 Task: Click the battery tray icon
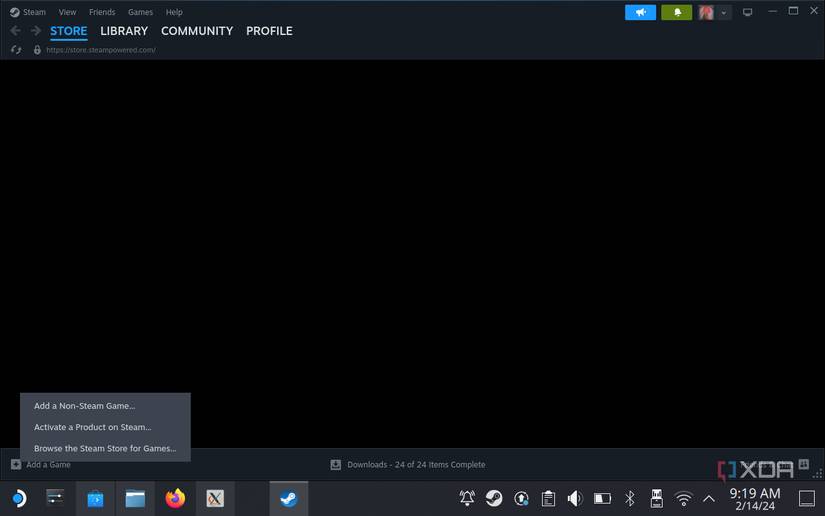(602, 498)
